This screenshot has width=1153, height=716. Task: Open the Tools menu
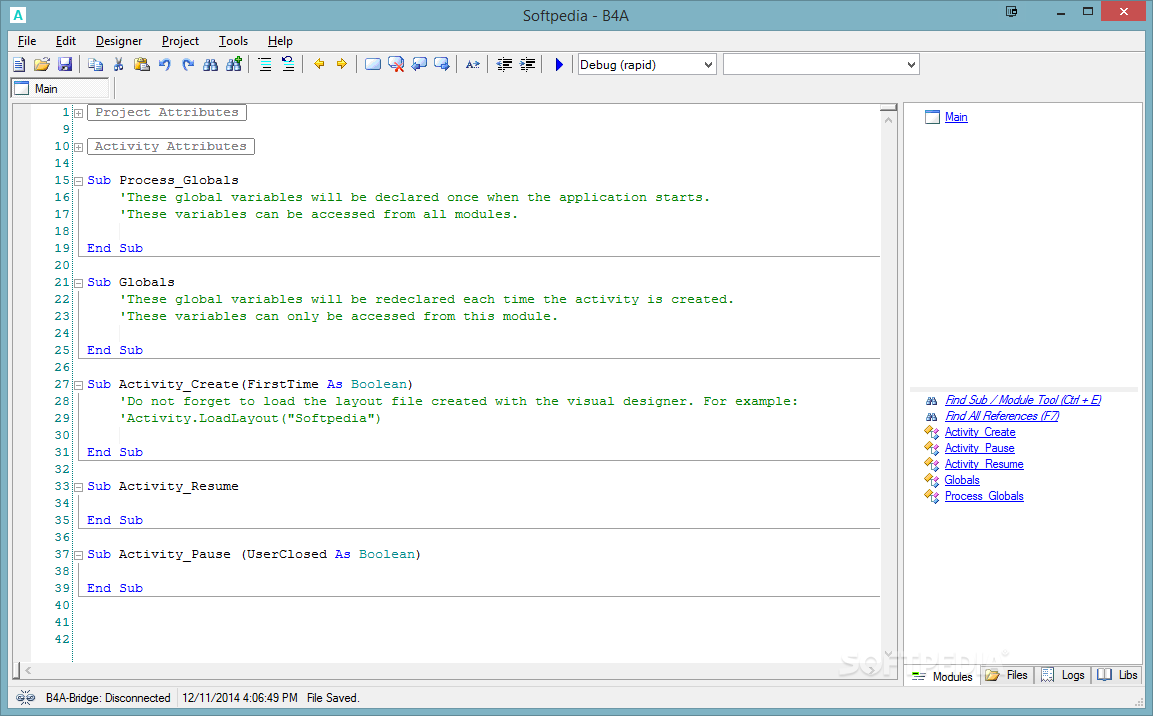pyautogui.click(x=233, y=41)
